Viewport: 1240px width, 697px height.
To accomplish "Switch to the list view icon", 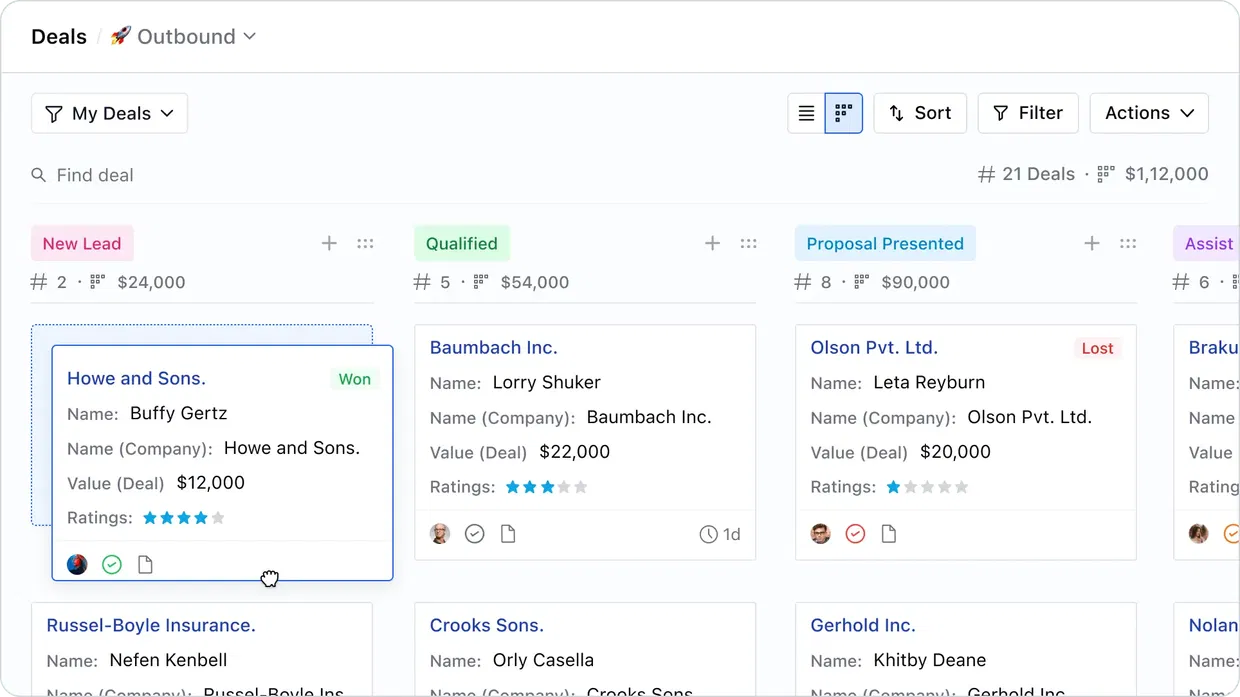I will click(x=806, y=113).
